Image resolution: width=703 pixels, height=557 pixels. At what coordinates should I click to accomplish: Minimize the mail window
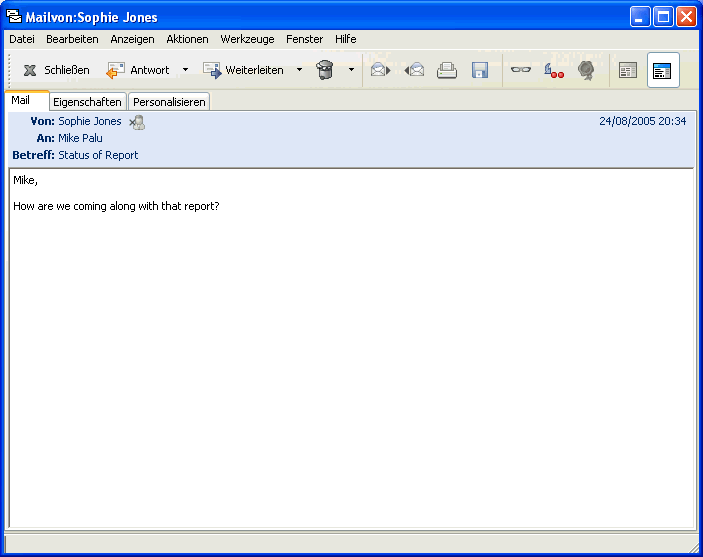[x=640, y=17]
